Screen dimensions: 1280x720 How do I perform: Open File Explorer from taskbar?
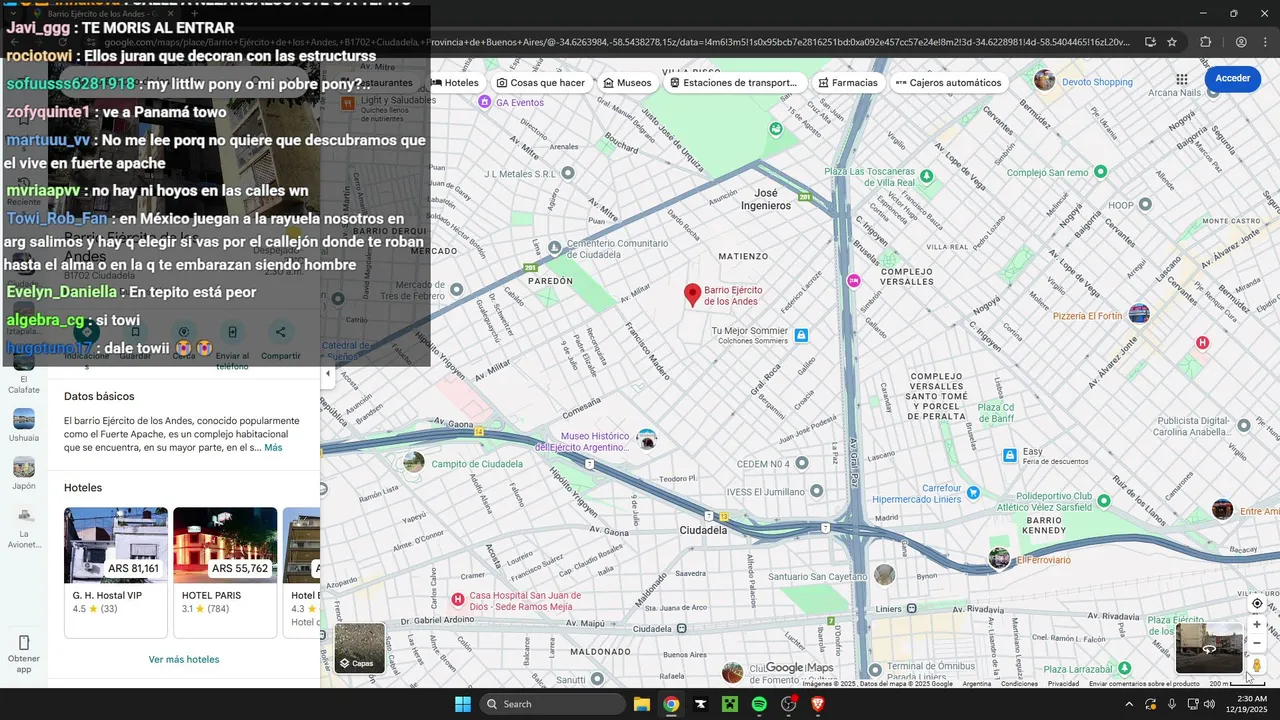click(641, 704)
